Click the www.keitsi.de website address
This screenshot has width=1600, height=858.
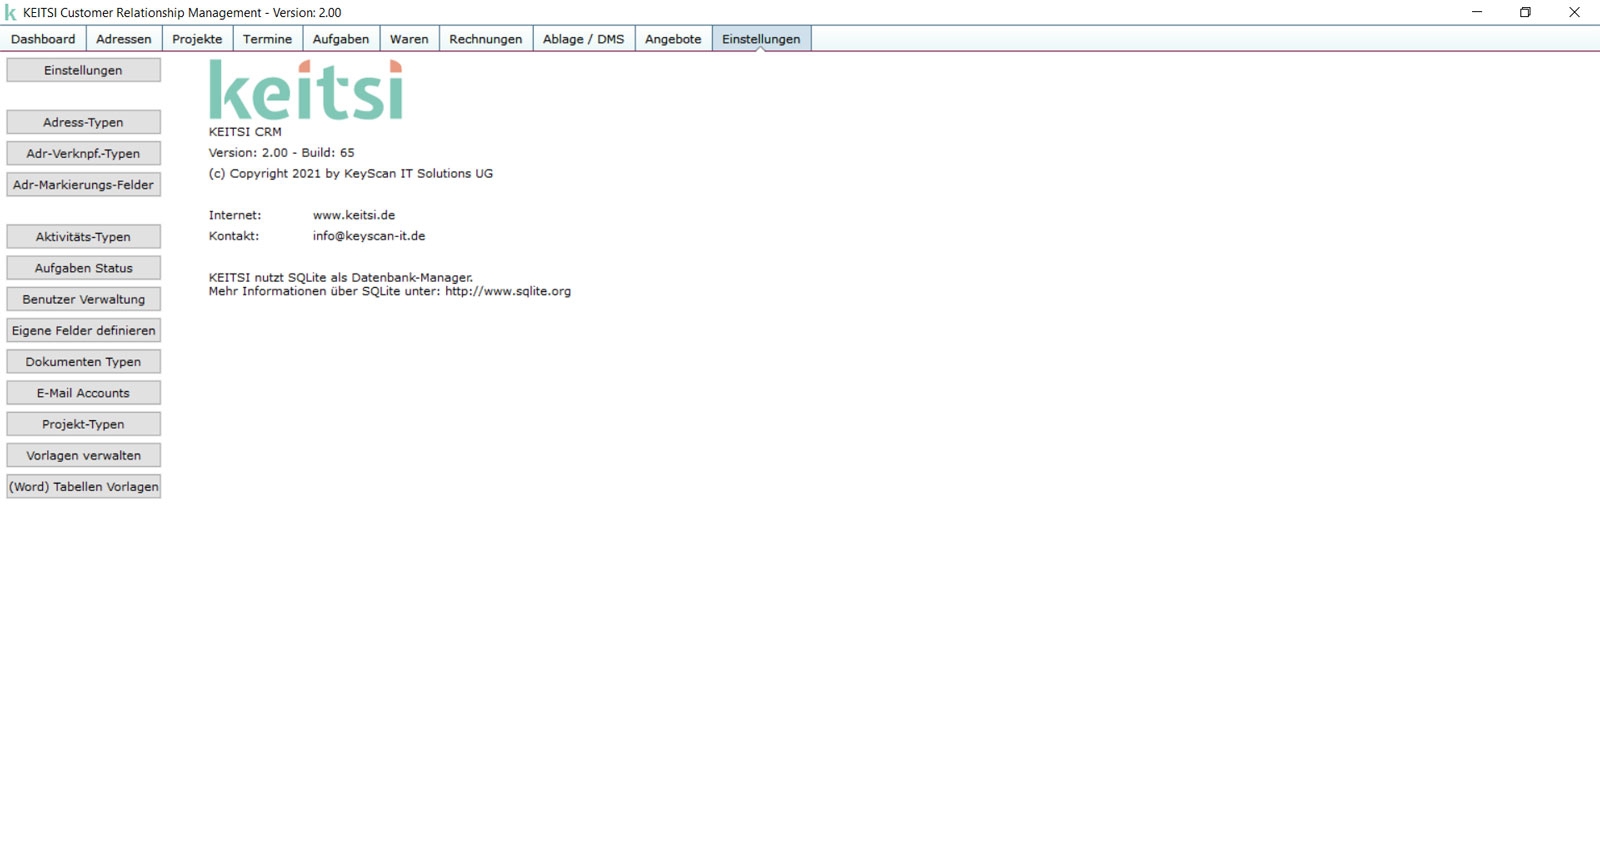pyautogui.click(x=354, y=215)
